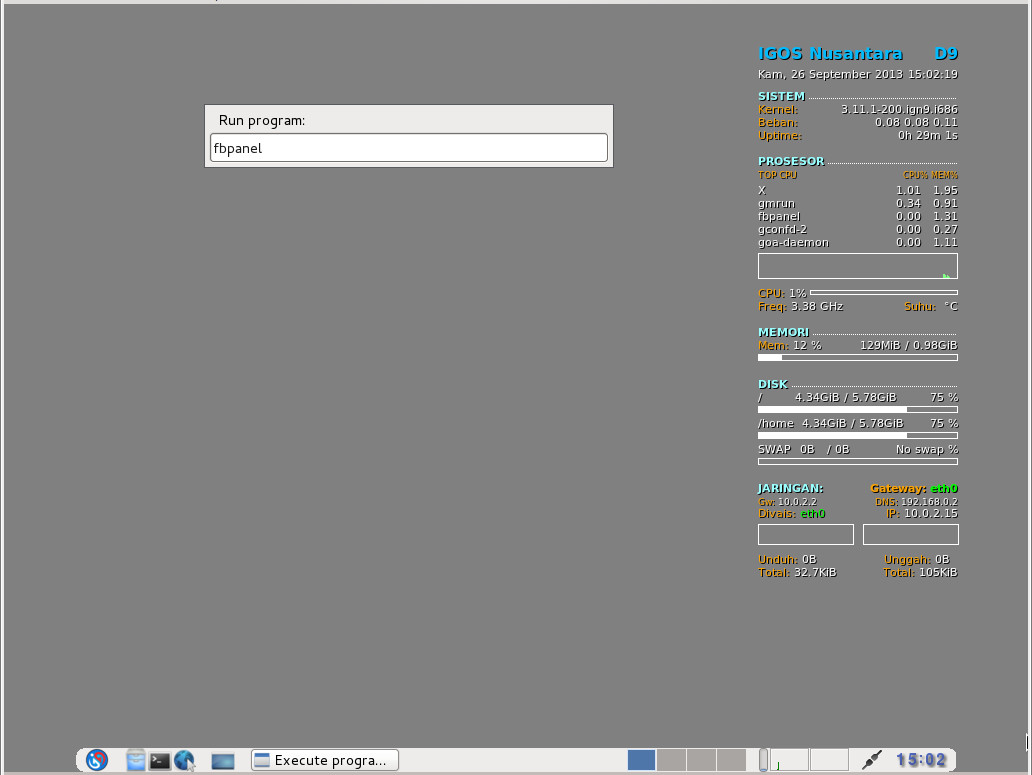Image resolution: width=1032 pixels, height=775 pixels.
Task: Open the main menu launcher icon
Action: pyautogui.click(x=97, y=760)
